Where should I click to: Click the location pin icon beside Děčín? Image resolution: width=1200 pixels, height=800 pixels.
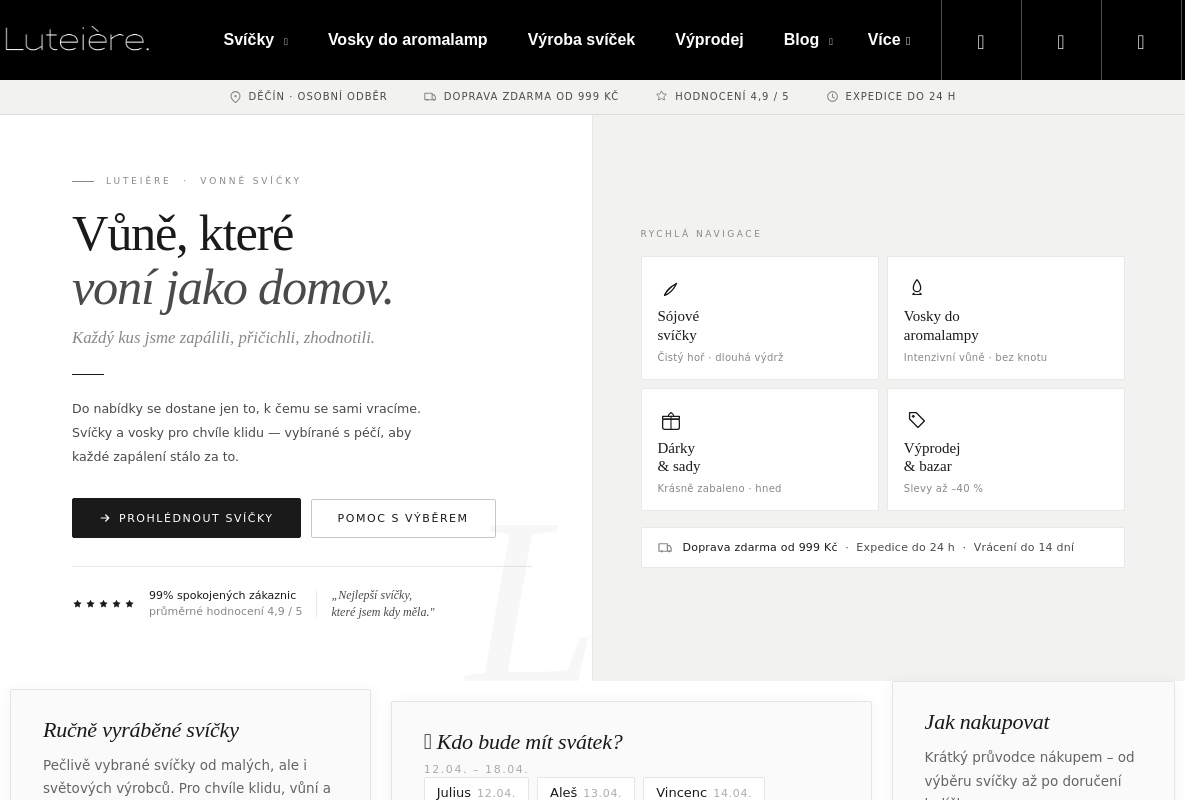tap(236, 97)
